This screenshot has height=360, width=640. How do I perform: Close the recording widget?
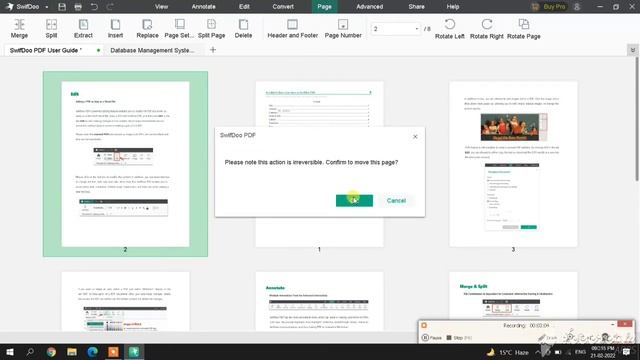[624, 324]
